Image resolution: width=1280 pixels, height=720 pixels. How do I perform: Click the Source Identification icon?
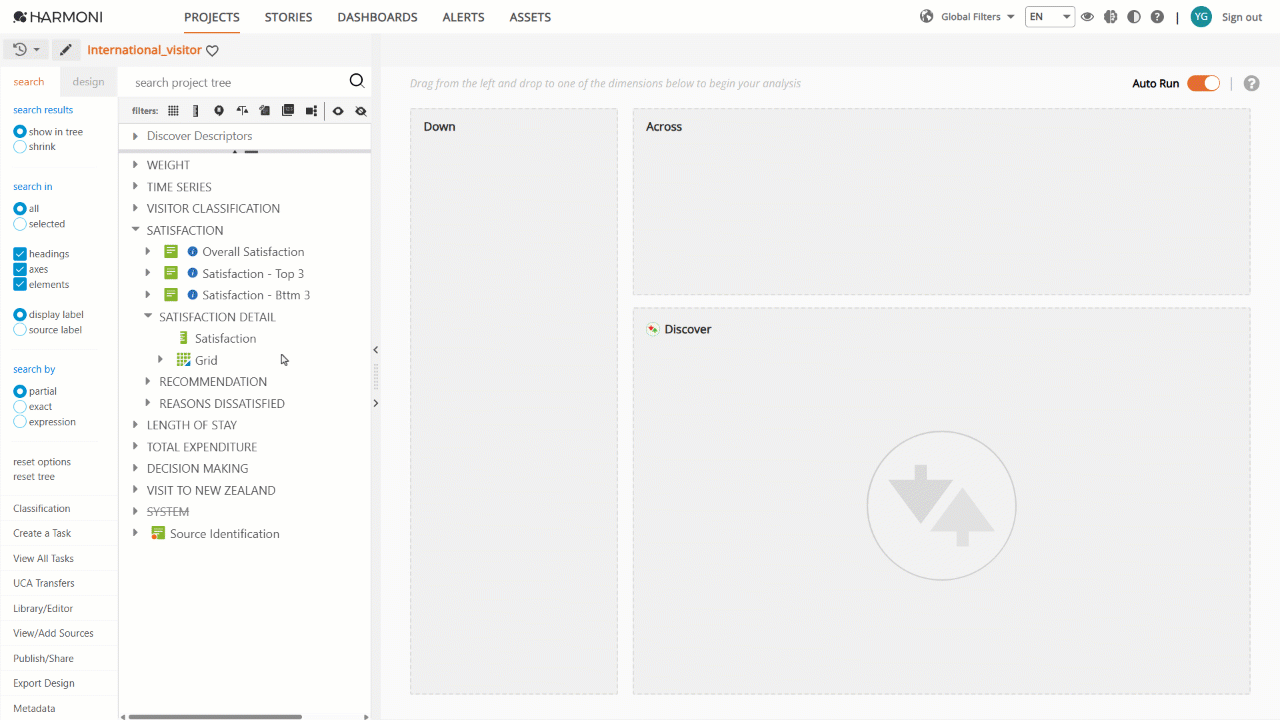(158, 533)
